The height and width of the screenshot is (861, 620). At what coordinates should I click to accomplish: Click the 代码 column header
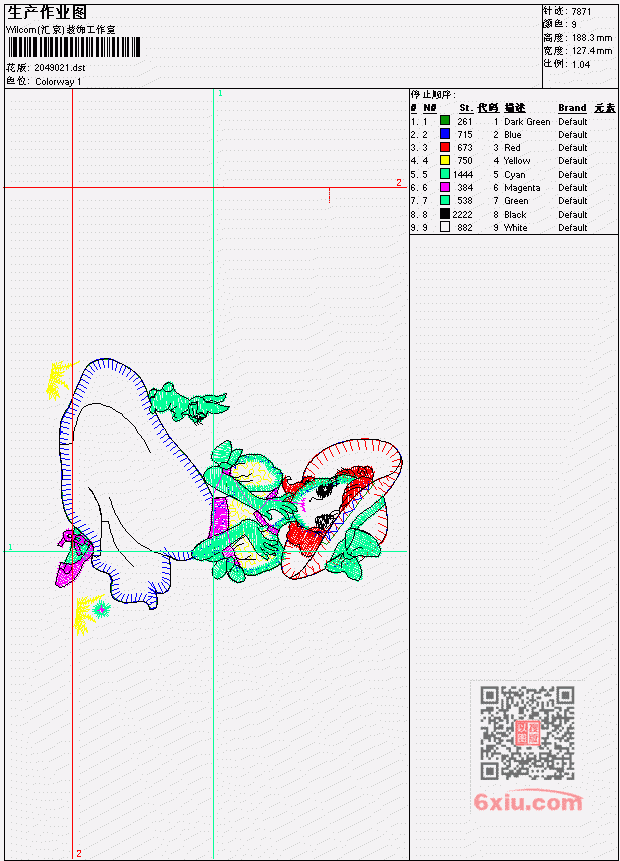(x=488, y=108)
